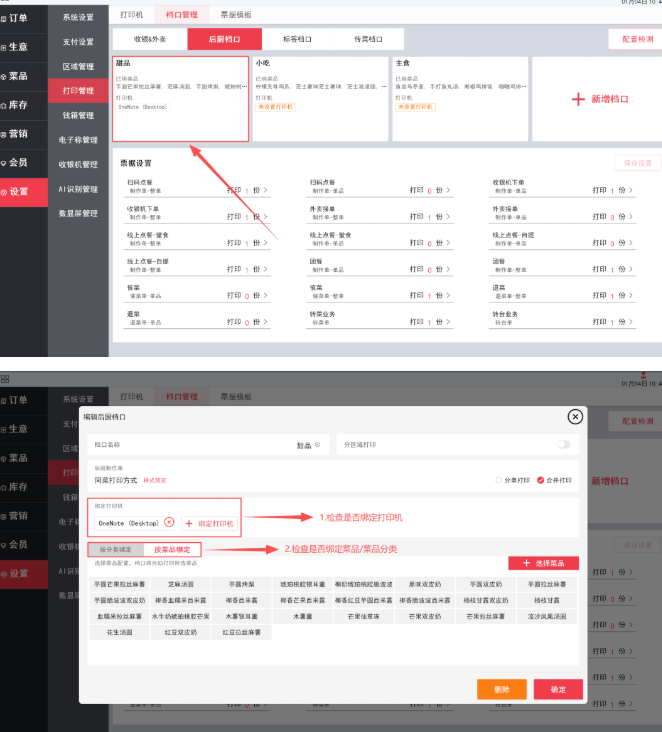This screenshot has width=662, height=732.
Task: Open 会员 in the upper screen's main sidebar
Action: pos(24,163)
